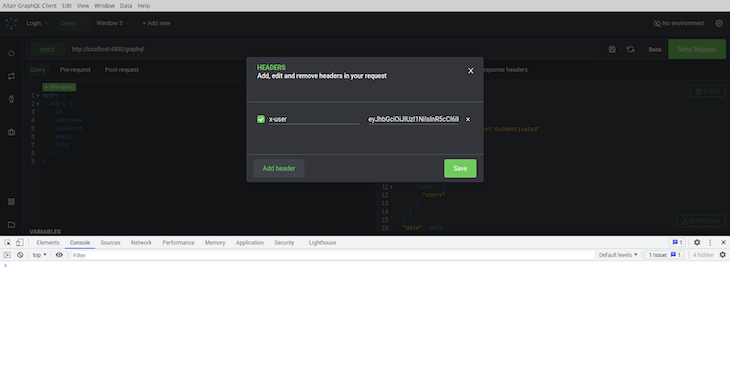Toggle the x-user header checkbox
Viewport: 730px width, 382px height.
[261, 119]
